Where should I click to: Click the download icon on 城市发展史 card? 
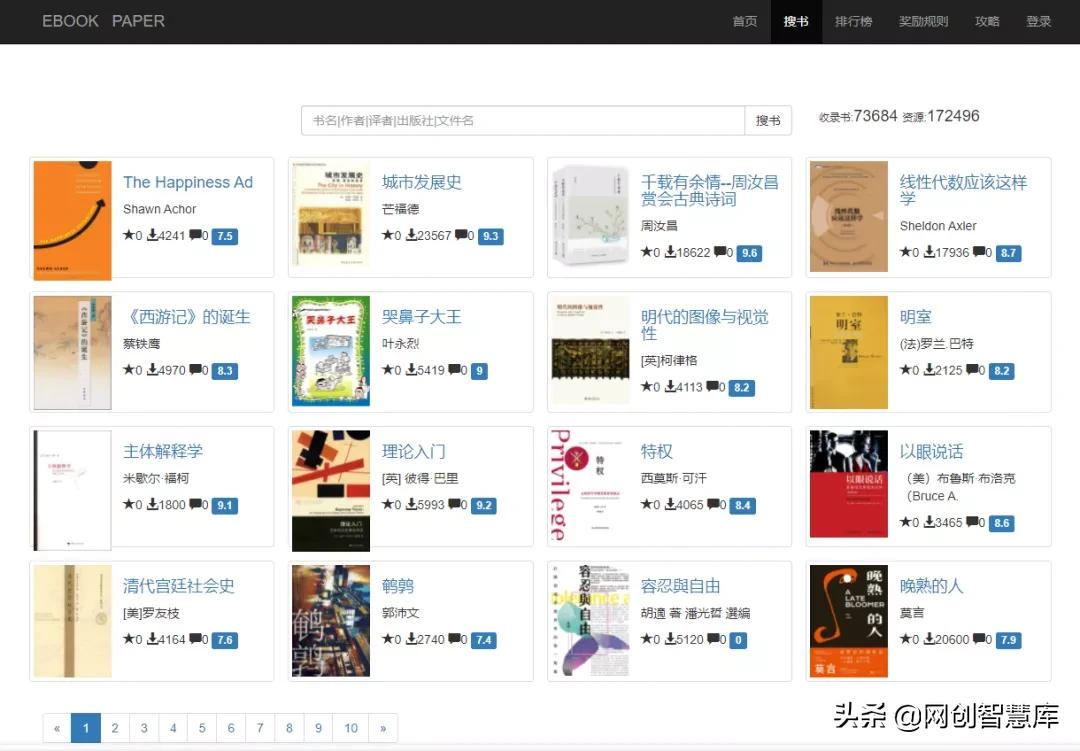tap(412, 236)
